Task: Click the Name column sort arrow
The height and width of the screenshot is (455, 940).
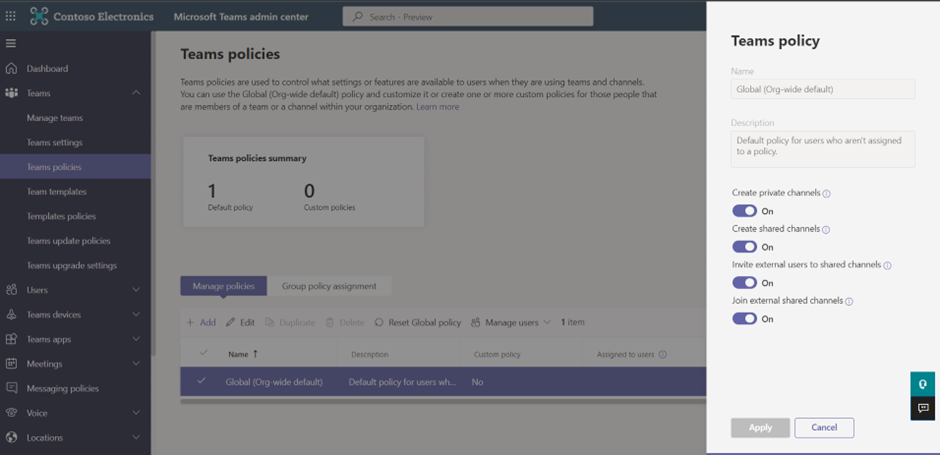Action: (x=255, y=354)
